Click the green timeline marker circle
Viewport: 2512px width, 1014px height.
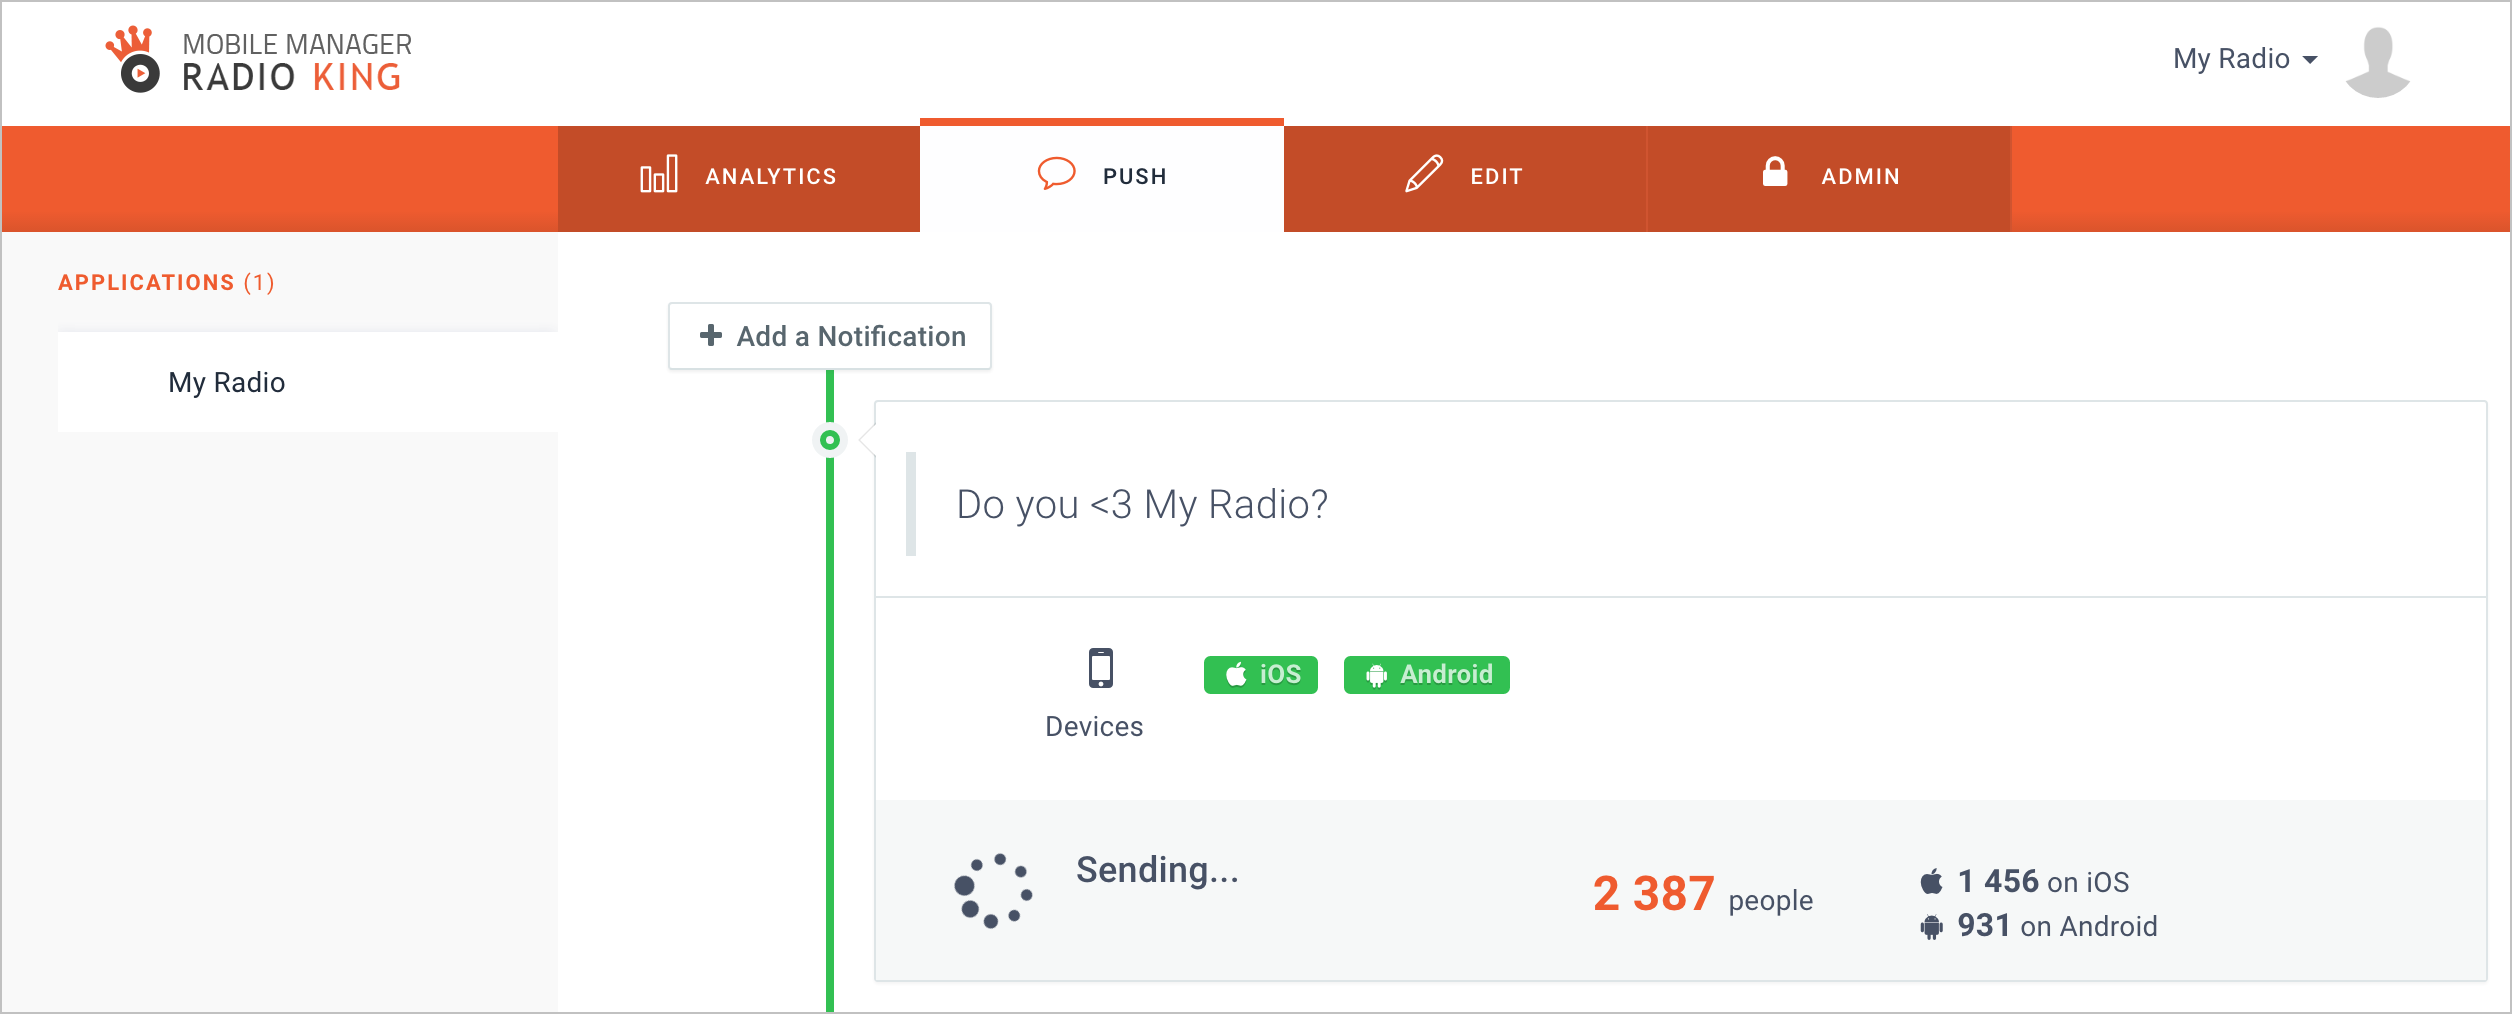click(x=829, y=440)
